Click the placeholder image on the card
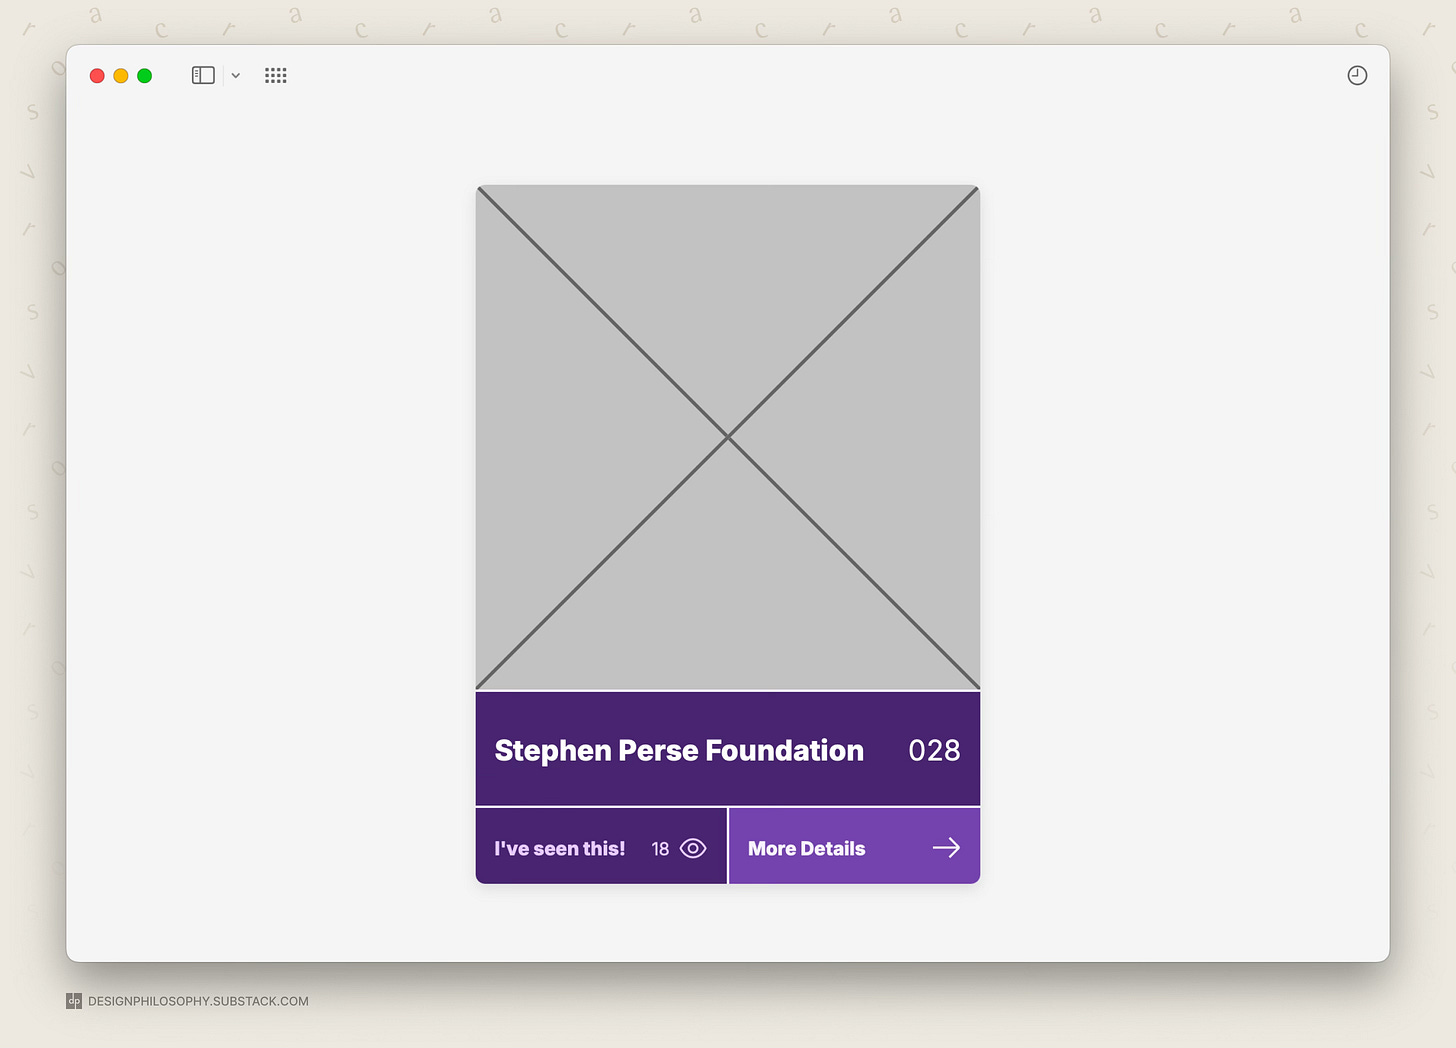Image resolution: width=1456 pixels, height=1048 pixels. point(728,437)
